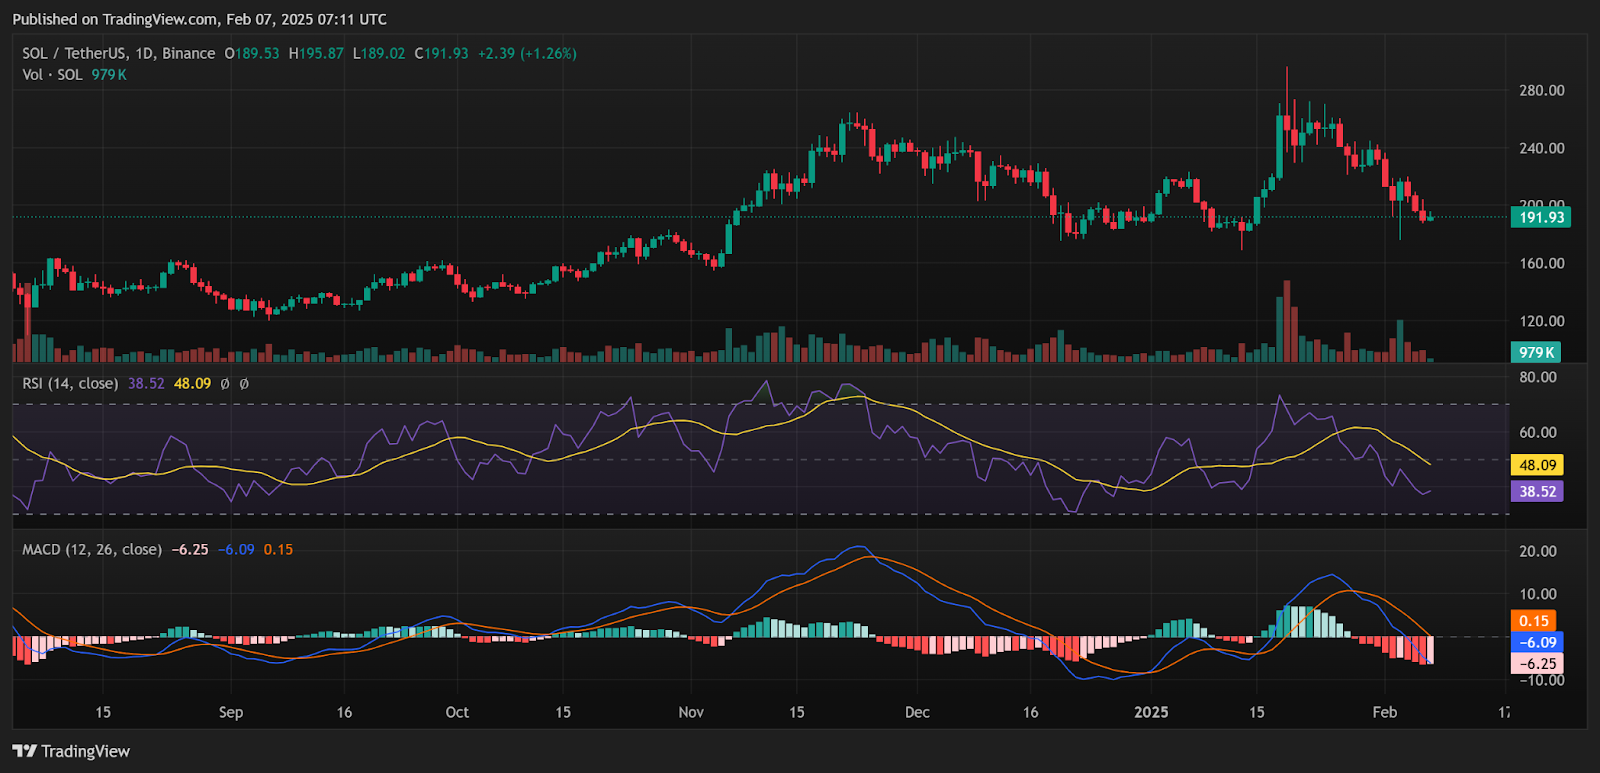The image size is (1600, 773).
Task: Click the volume reading 979K in the legend
Action: coord(109,75)
